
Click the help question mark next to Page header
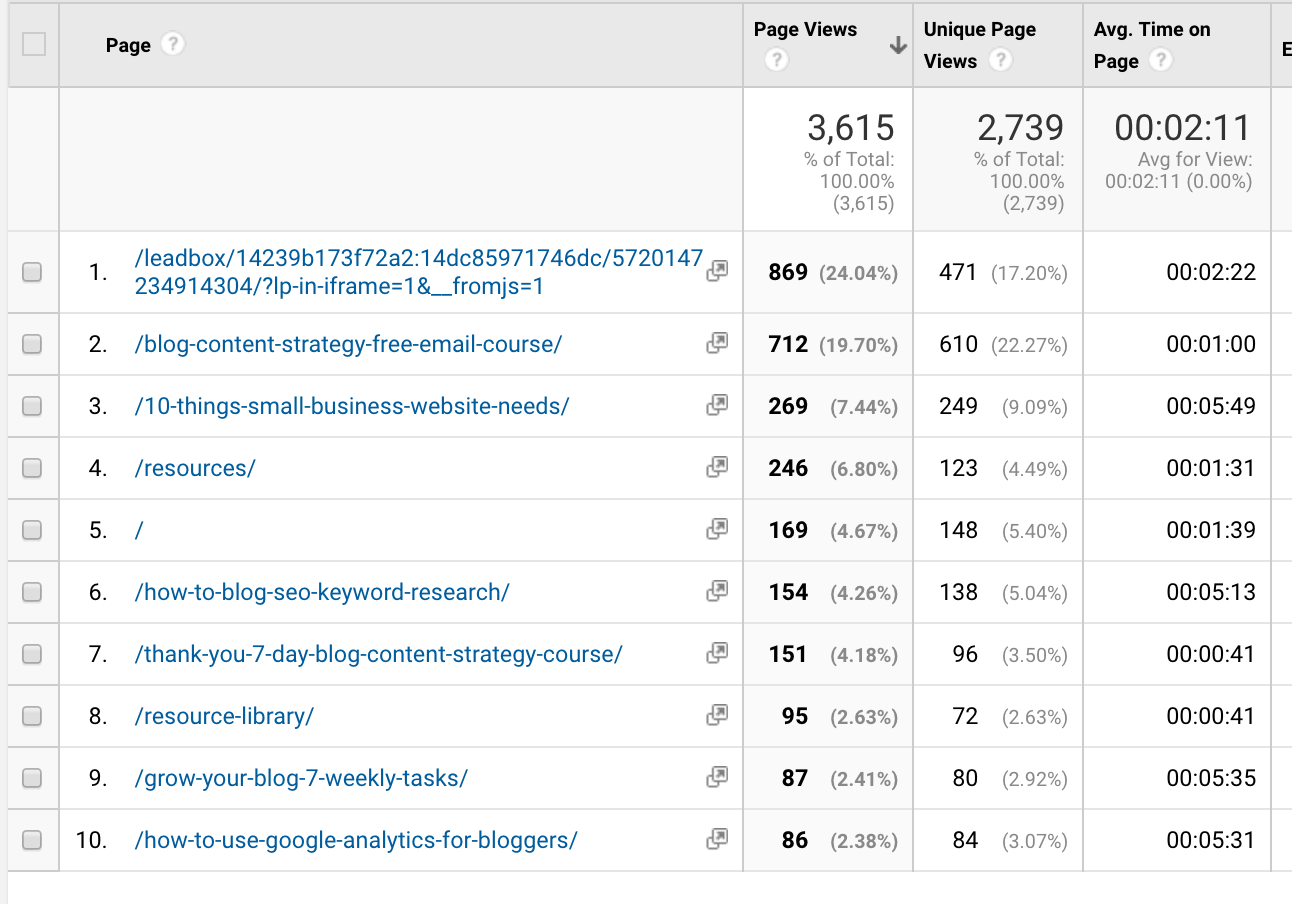[173, 45]
